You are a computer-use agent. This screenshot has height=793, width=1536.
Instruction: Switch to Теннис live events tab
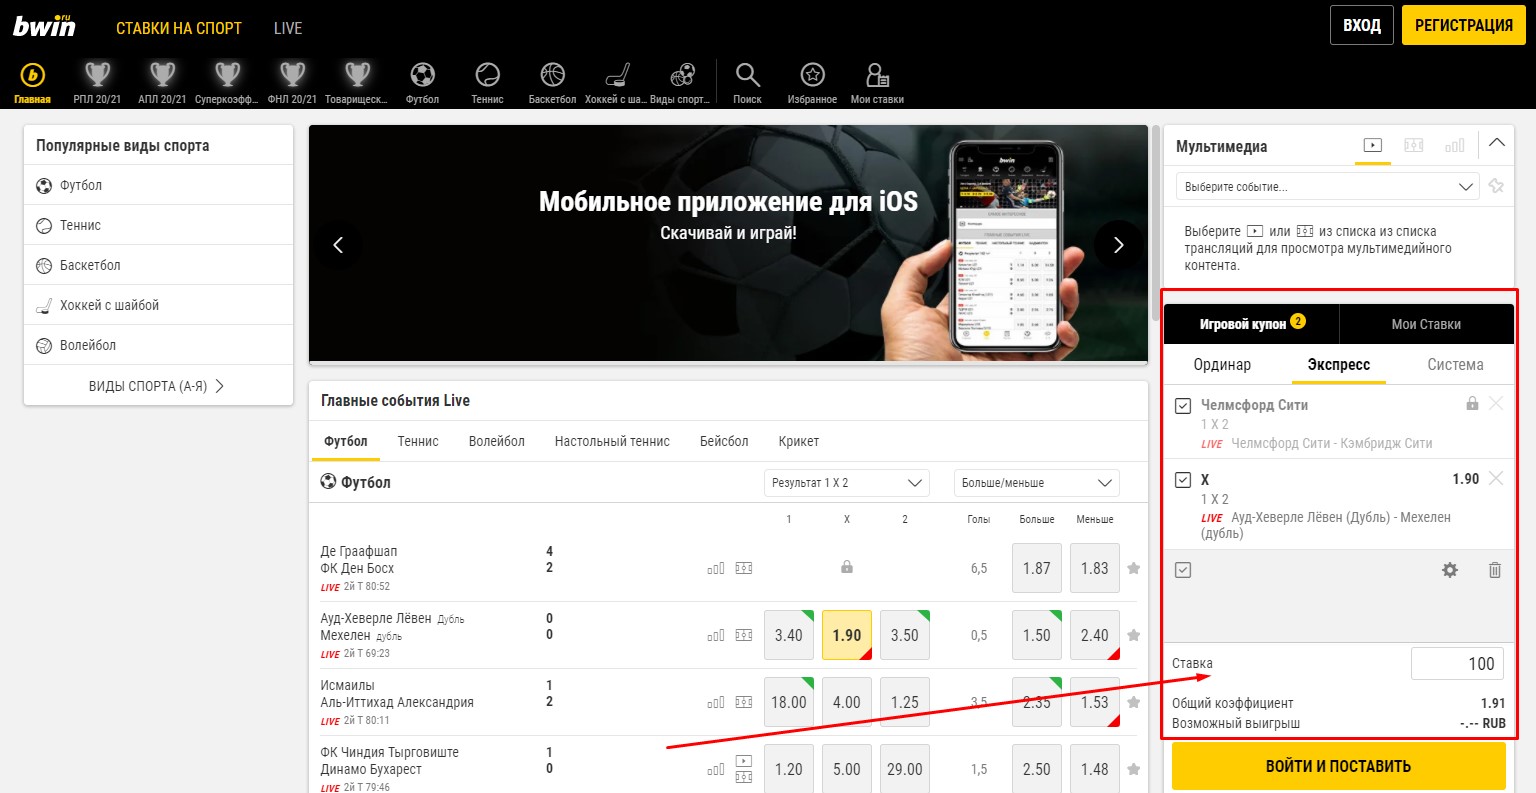coord(418,441)
